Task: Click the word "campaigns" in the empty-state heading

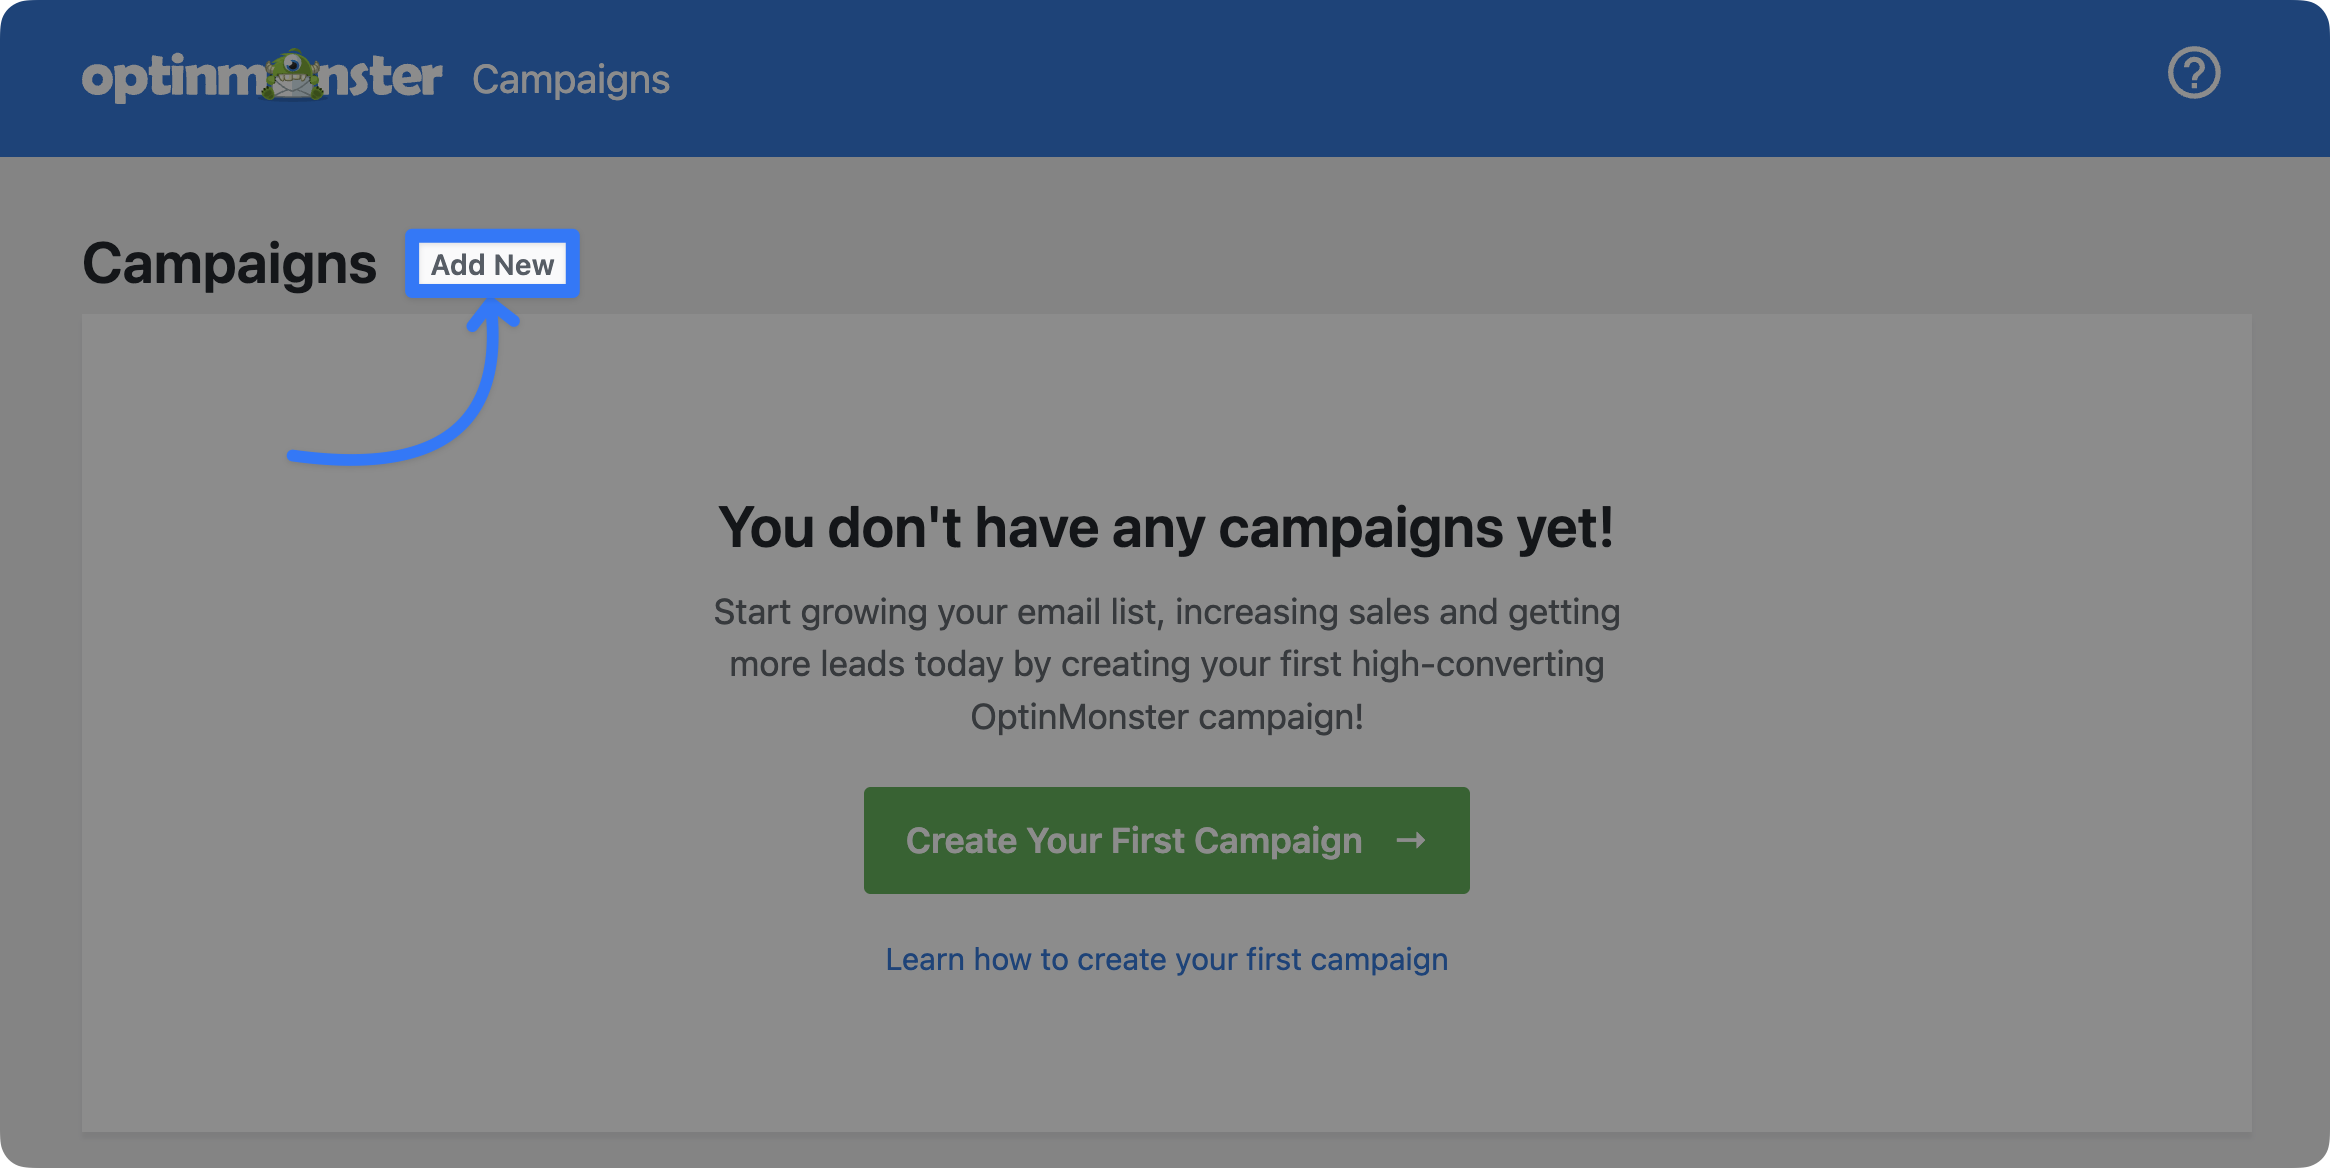Action: click(x=1360, y=527)
